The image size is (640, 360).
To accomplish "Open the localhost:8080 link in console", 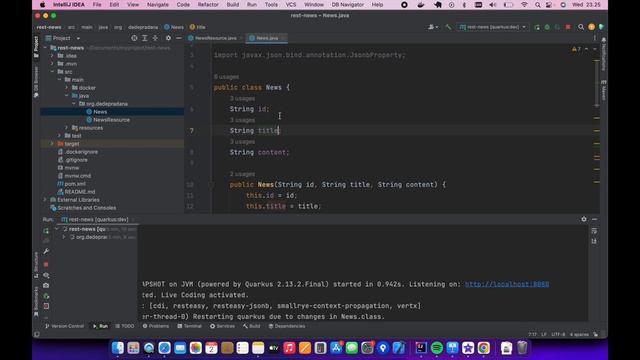I will (507, 284).
